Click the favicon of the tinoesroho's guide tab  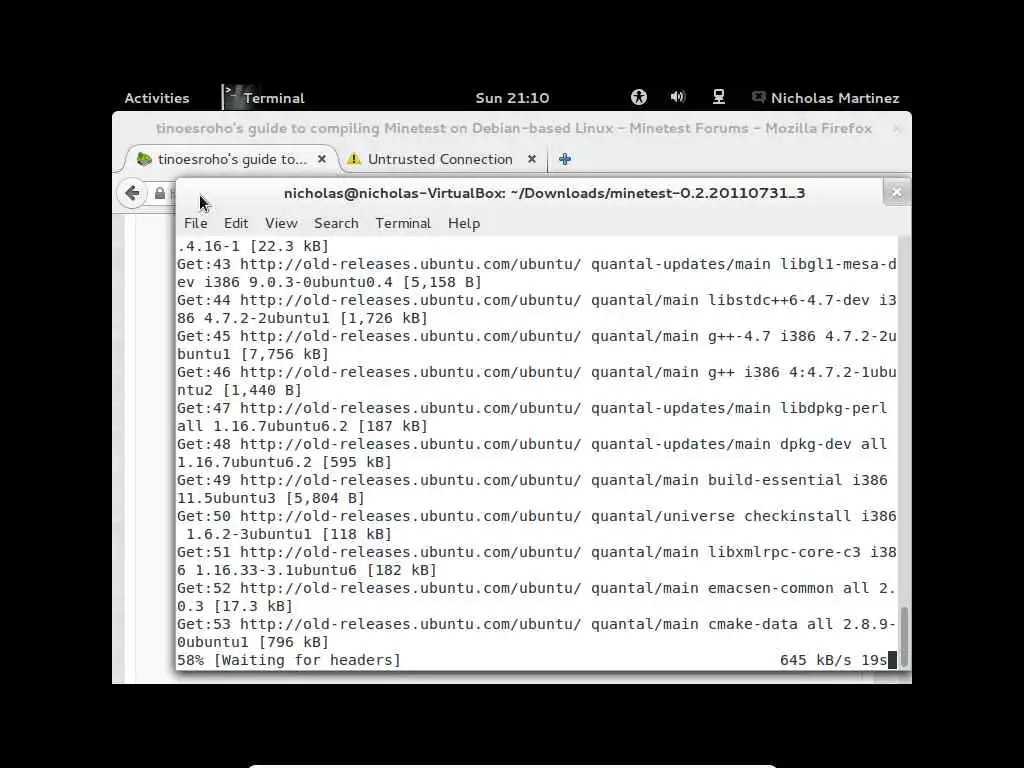[144, 159]
